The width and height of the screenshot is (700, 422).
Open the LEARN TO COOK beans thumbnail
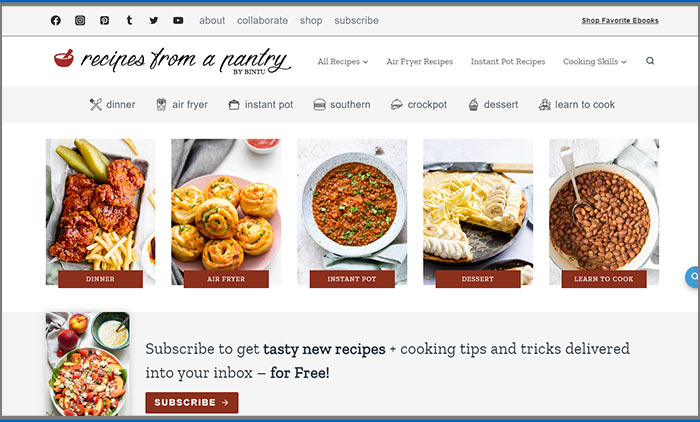(x=604, y=213)
